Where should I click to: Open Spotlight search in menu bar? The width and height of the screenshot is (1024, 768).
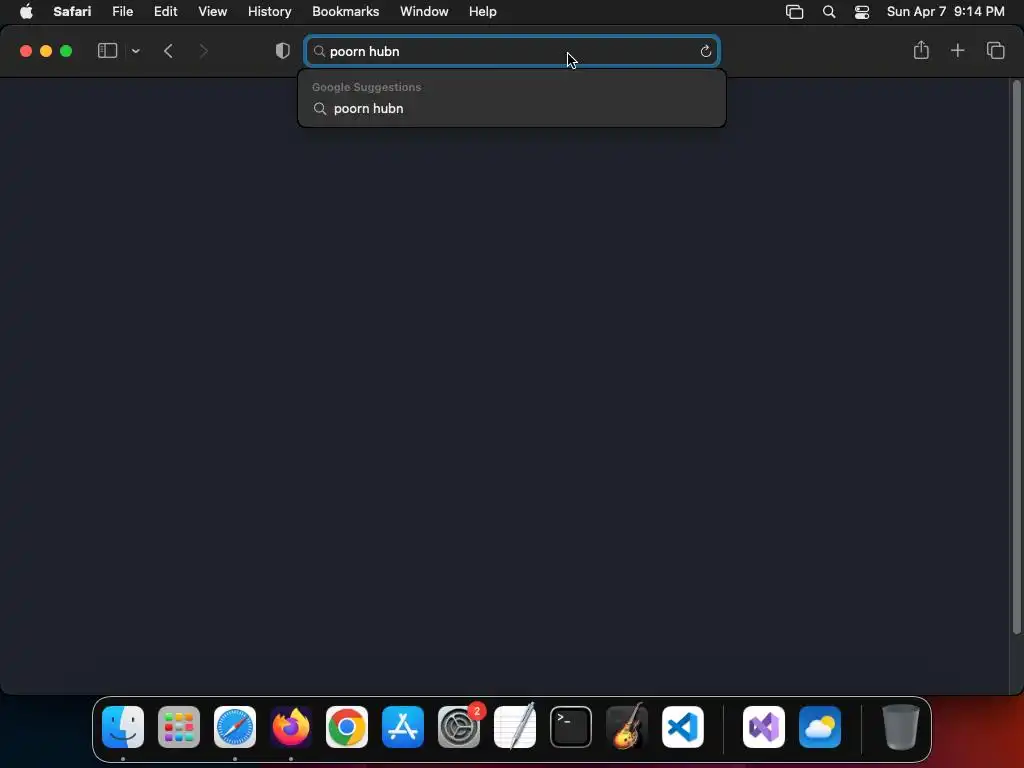click(x=829, y=12)
